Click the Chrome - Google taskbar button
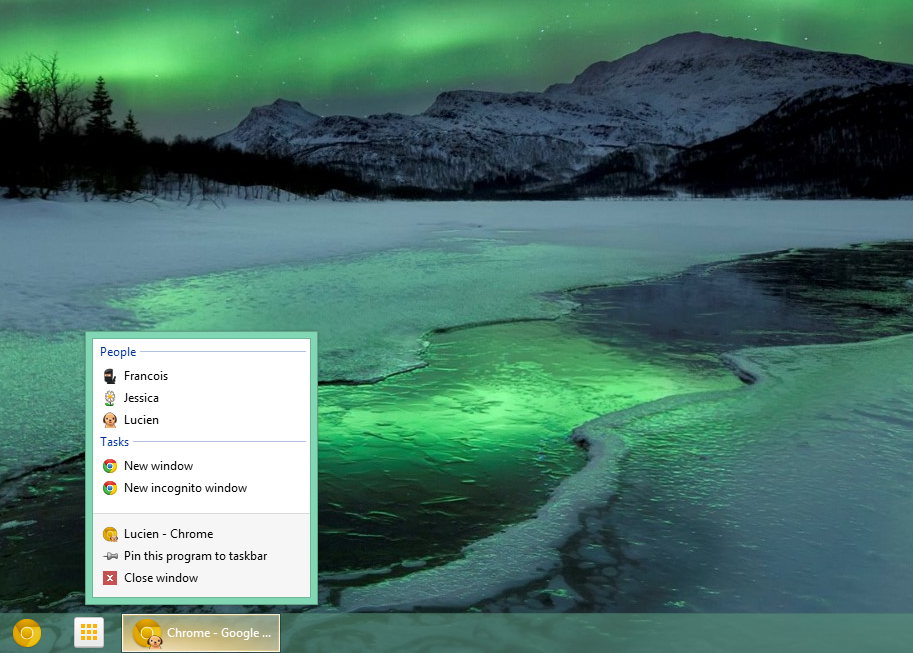The image size is (913, 653). (x=201, y=633)
